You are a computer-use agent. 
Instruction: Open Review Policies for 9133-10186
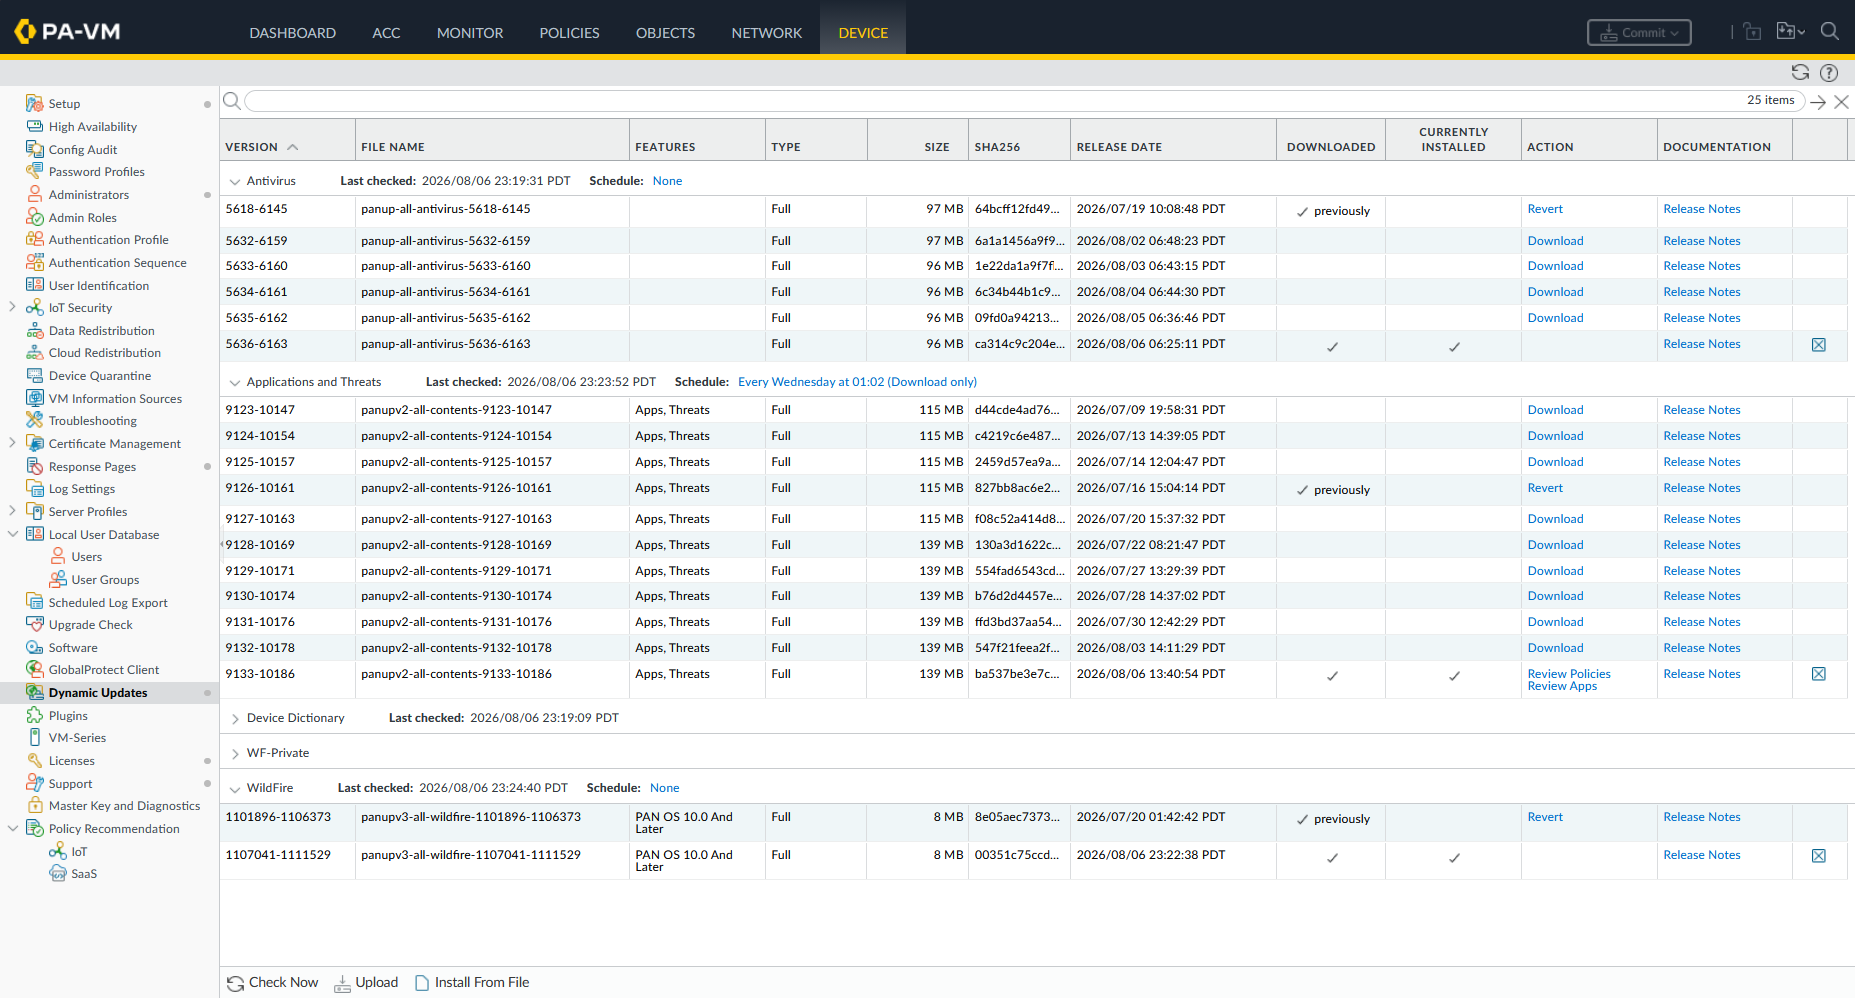pos(1569,674)
